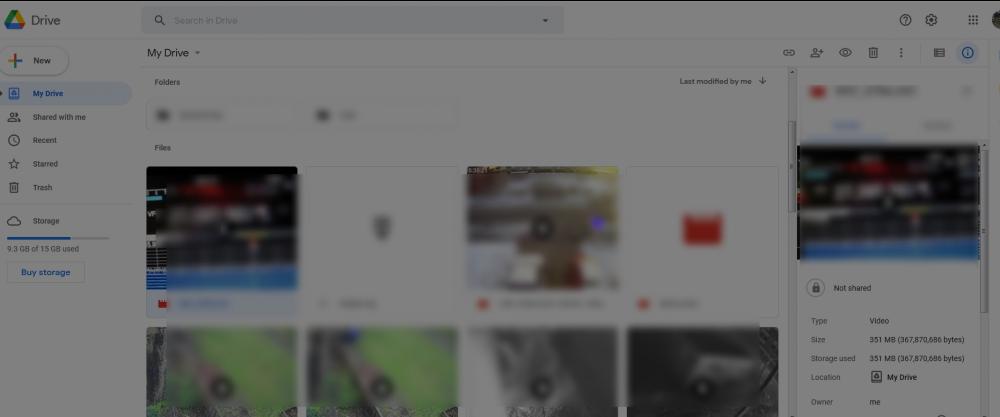1000x417 pixels.
Task: Click the Not shared lock icon
Action: click(x=815, y=288)
